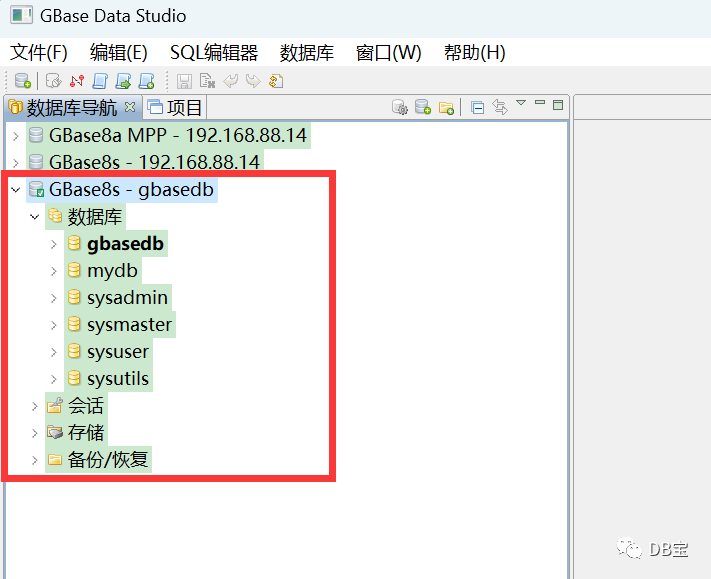Image resolution: width=711 pixels, height=579 pixels.
Task: Expand the 会话 node
Action: click(x=34, y=406)
